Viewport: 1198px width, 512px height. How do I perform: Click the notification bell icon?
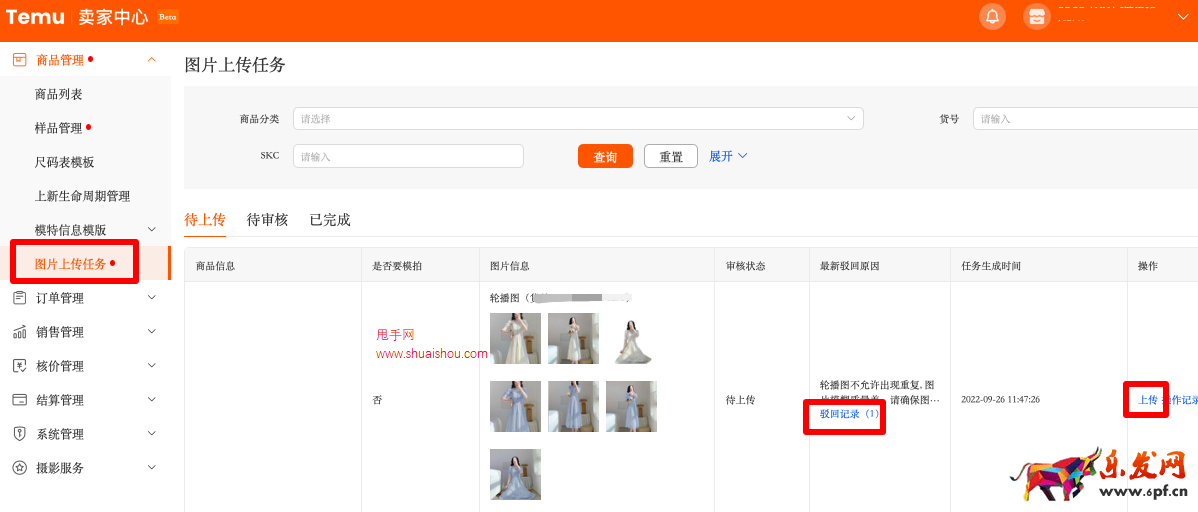(x=992, y=16)
